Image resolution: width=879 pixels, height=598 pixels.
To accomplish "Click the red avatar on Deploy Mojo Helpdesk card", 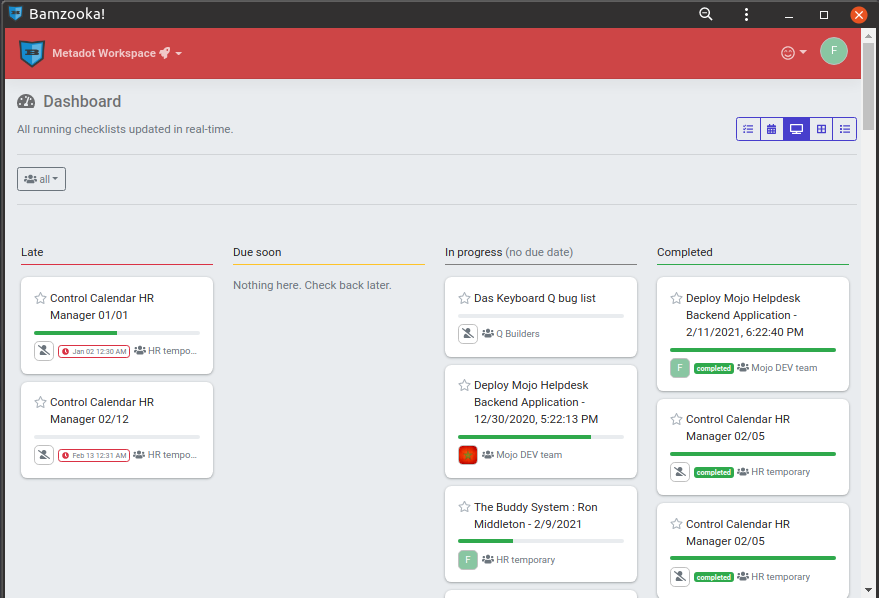I will [467, 454].
